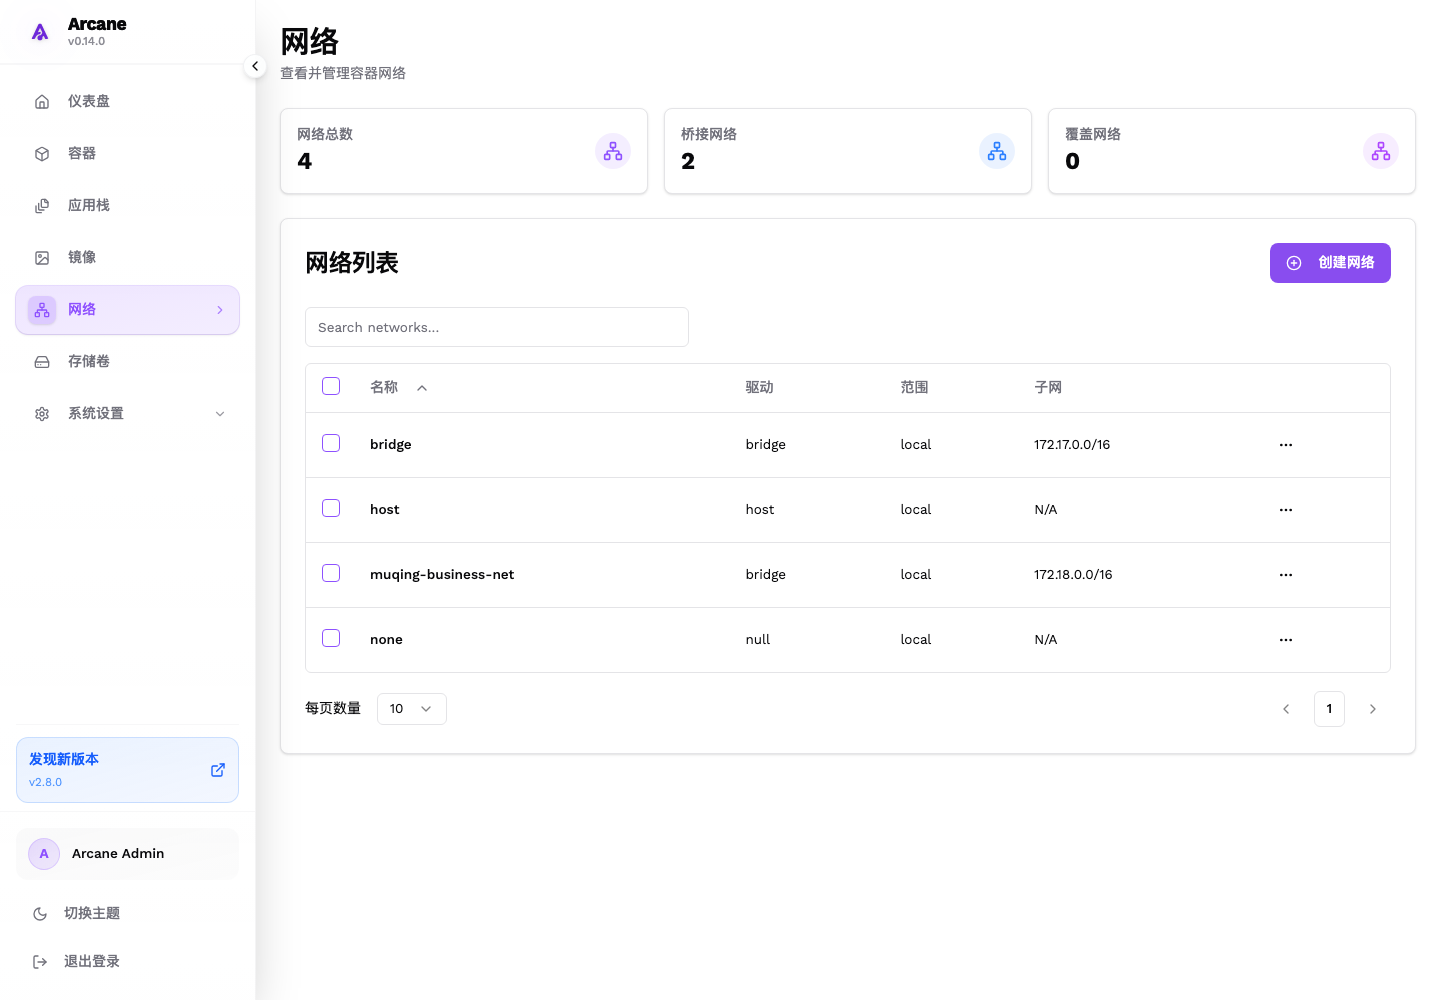Check the muqing-business-net row checkbox
Viewport: 1440px width, 1000px height.
(331, 573)
